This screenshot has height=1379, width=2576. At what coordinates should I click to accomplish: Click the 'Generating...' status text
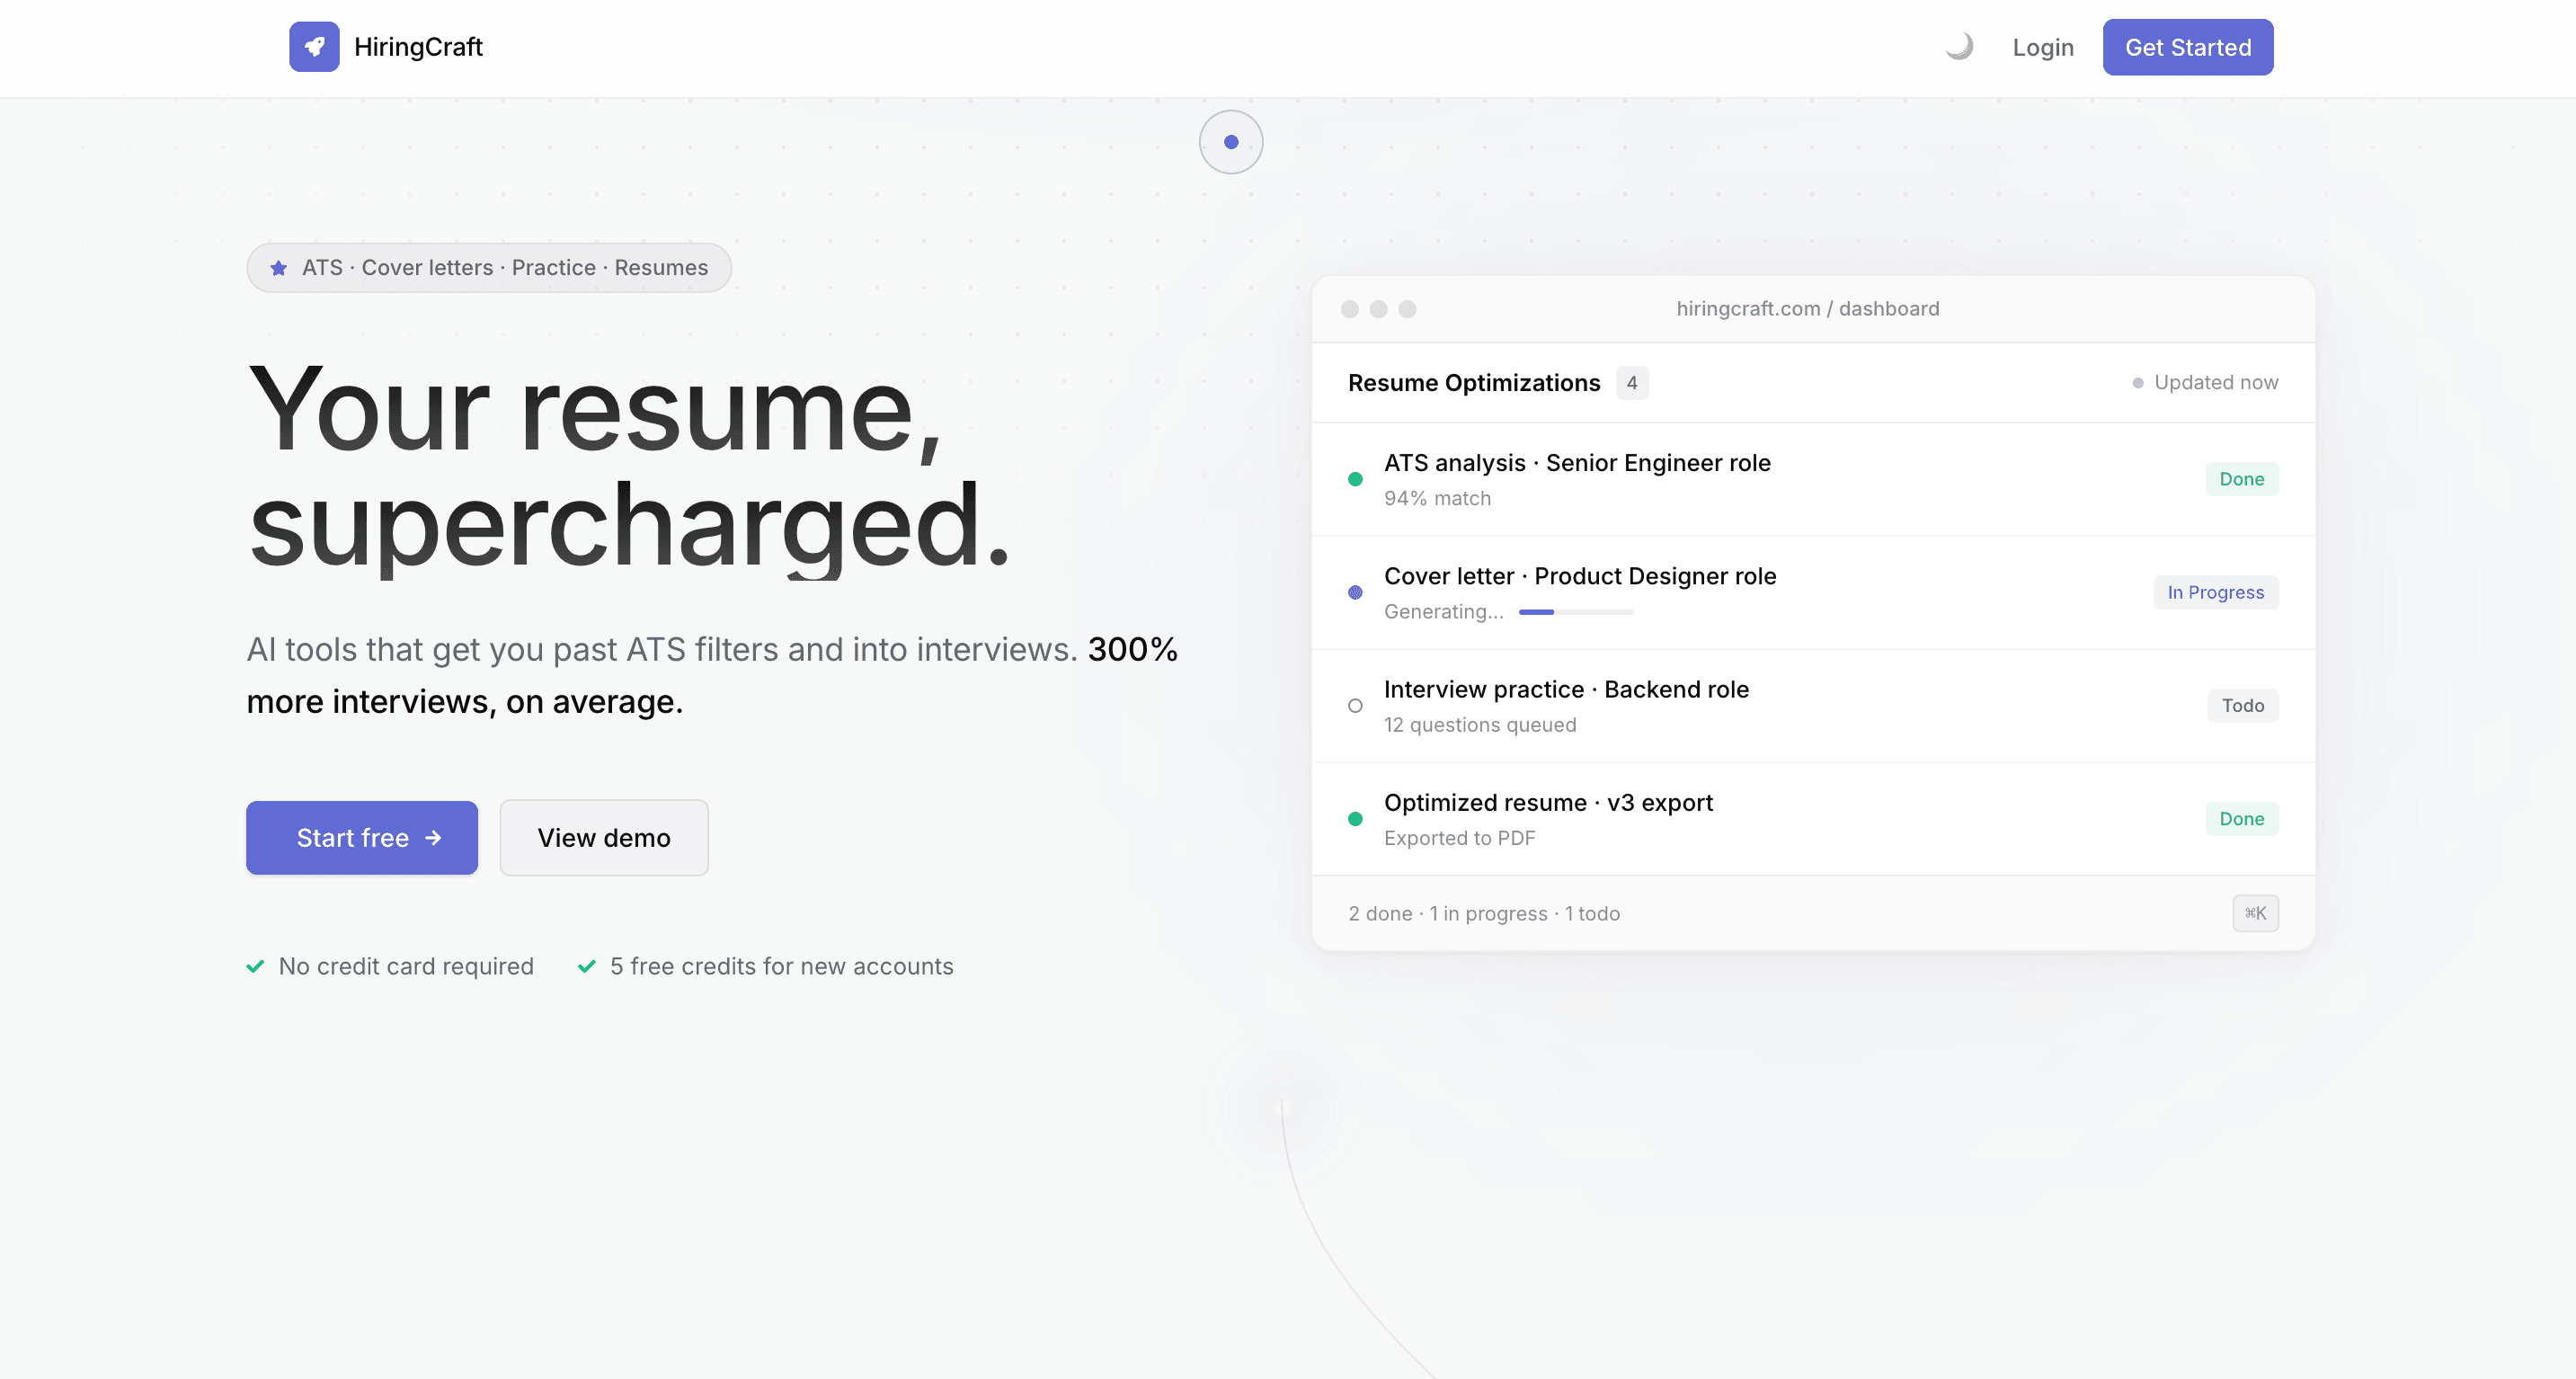[1443, 612]
